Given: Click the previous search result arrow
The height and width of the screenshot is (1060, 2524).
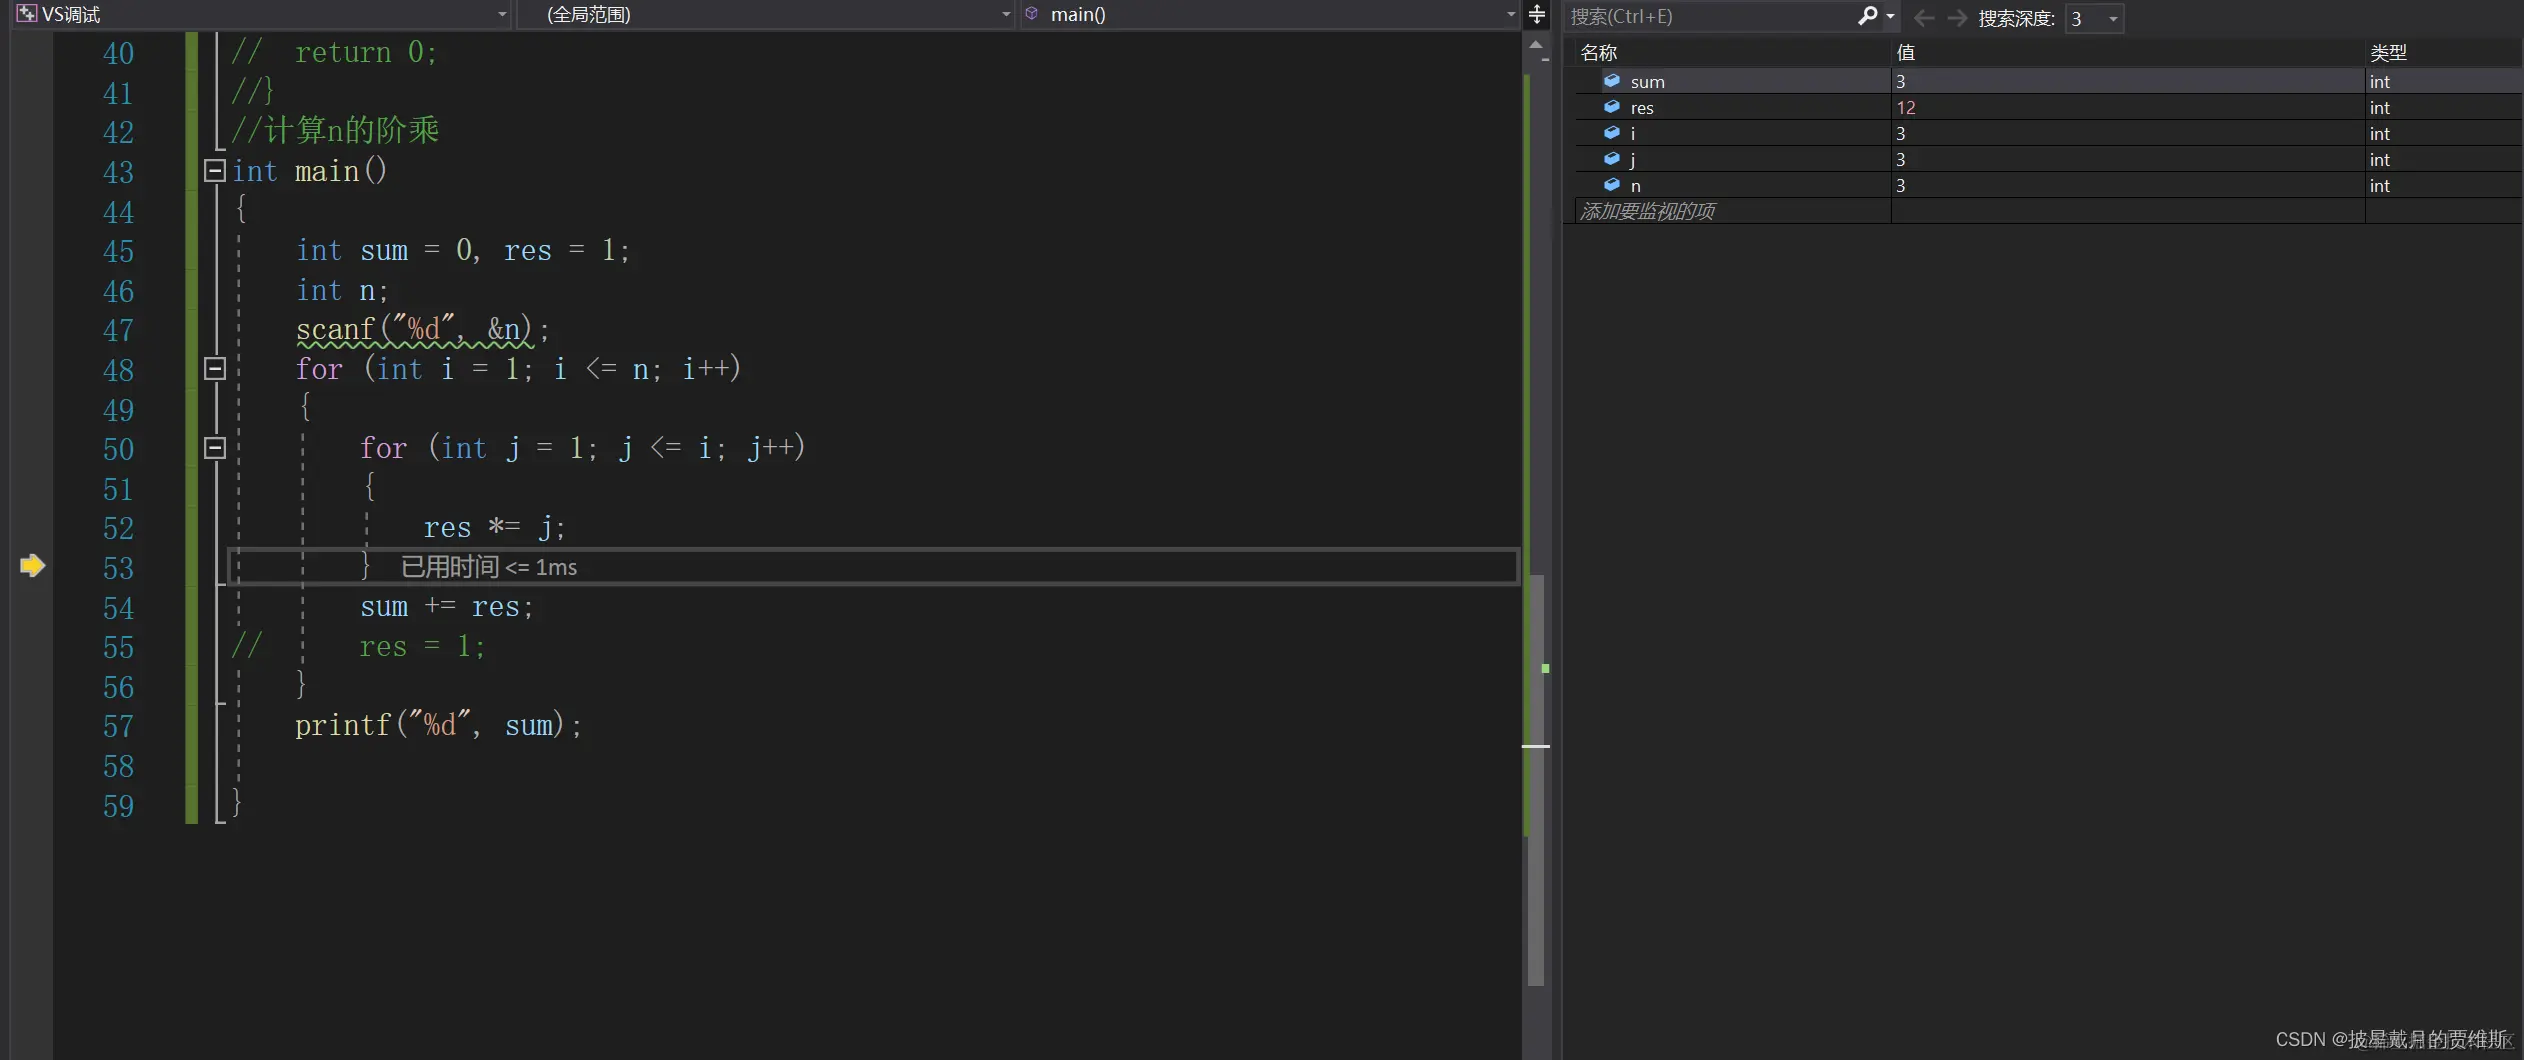Looking at the screenshot, I should pos(1923,17).
